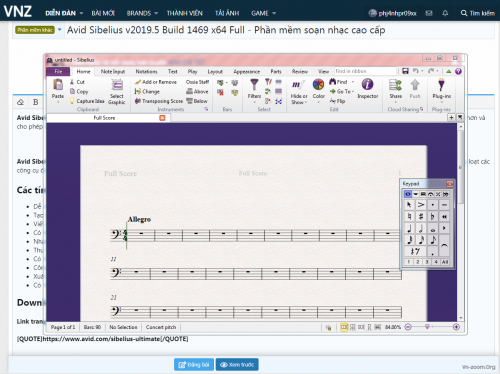
Task: Click the rest button on the Keypad
Action: click(415, 251)
